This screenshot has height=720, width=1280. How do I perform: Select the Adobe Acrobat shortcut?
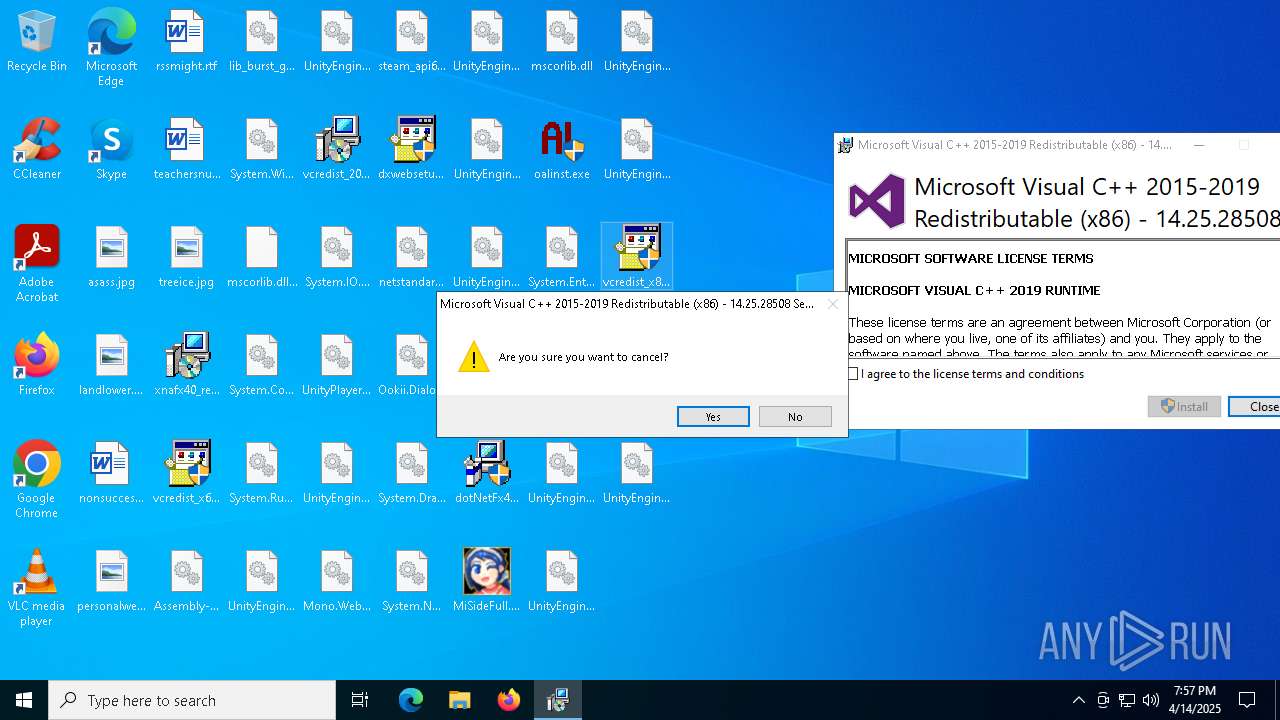click(x=37, y=263)
